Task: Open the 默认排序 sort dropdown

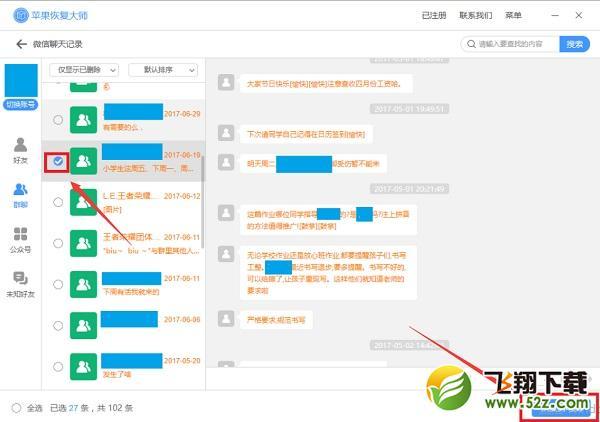Action: (163, 70)
